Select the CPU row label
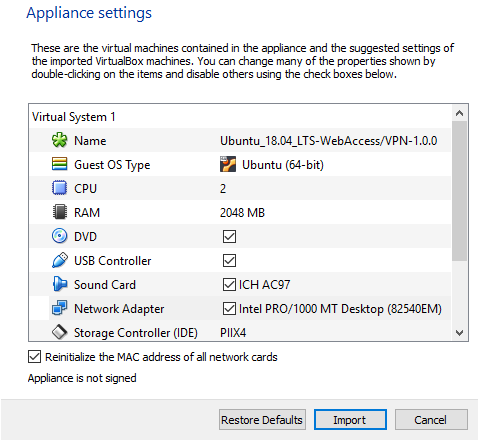The width and height of the screenshot is (479, 441). tap(85, 189)
